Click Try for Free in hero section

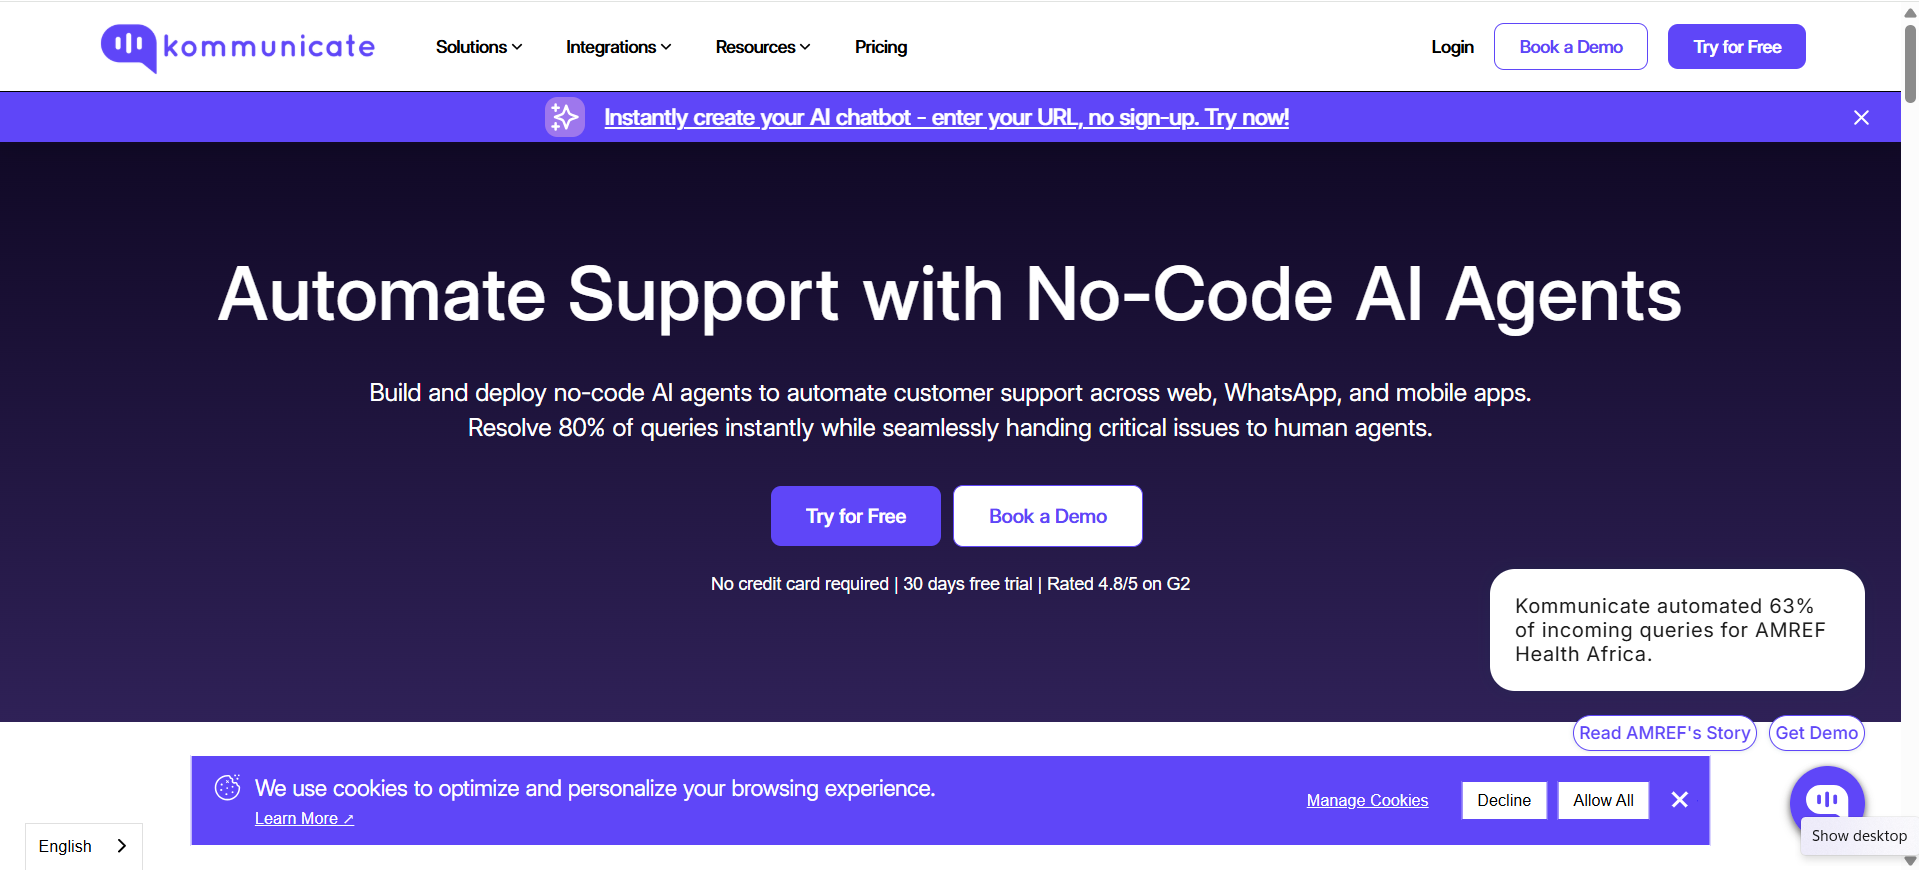(855, 516)
